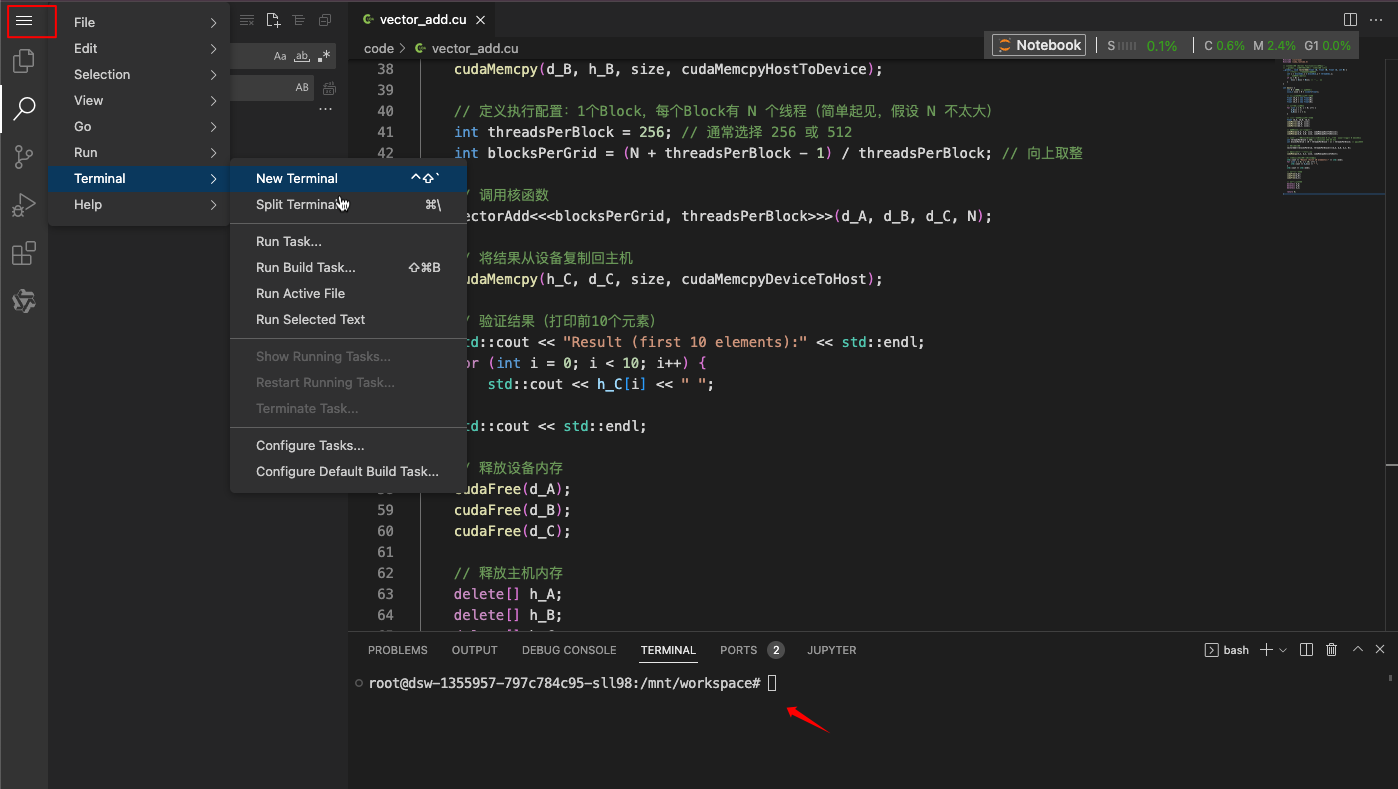Switch to the PROBLEMS panel tab
This screenshot has height=789, width=1398.
(397, 650)
